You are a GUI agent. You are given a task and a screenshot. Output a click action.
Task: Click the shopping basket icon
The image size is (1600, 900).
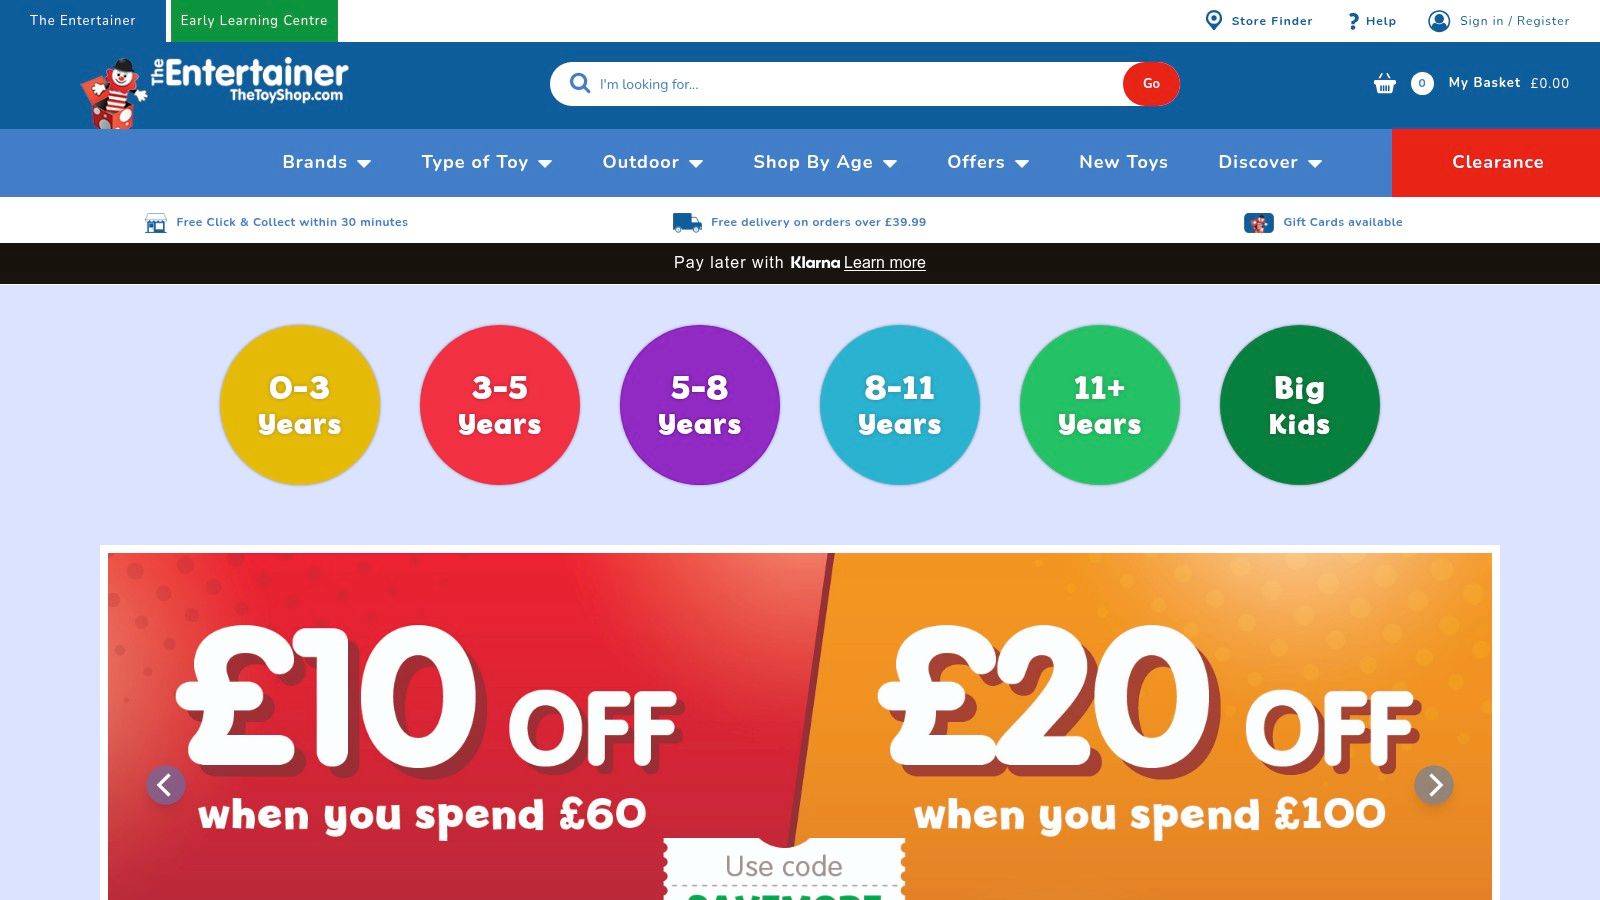pos(1384,83)
